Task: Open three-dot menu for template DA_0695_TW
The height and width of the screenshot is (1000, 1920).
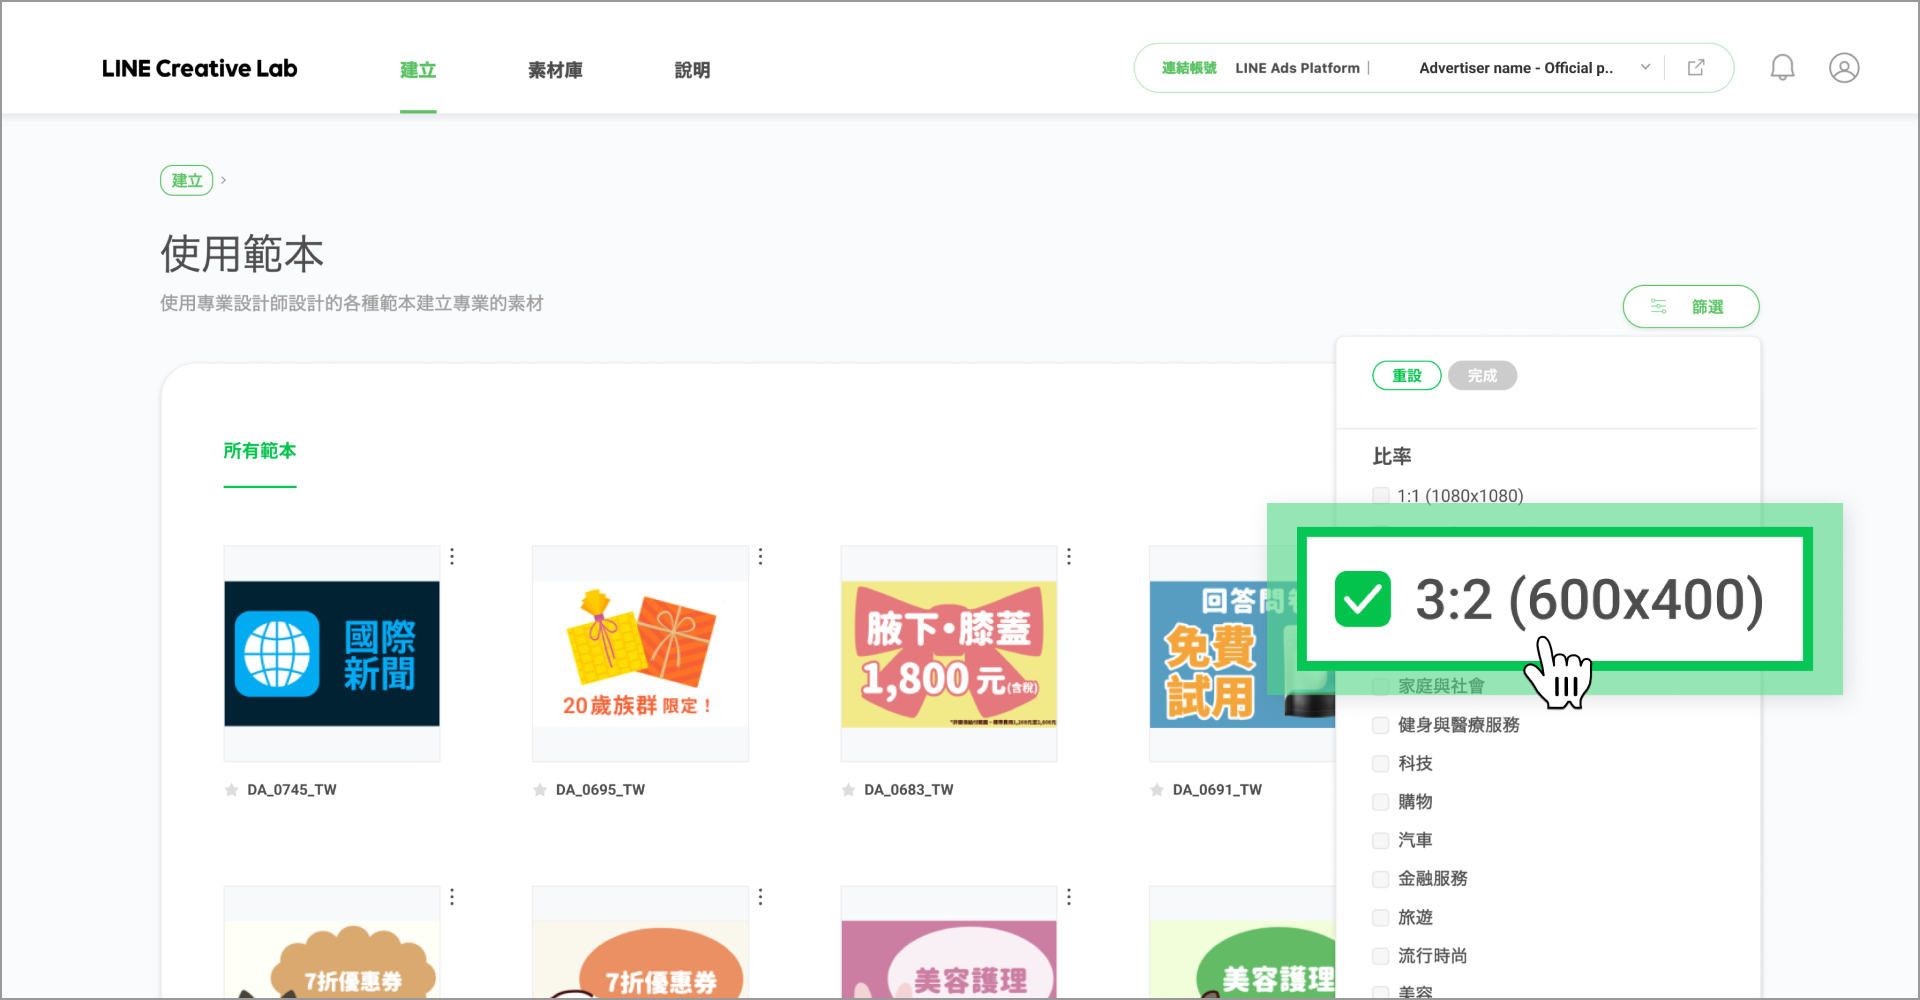Action: [760, 556]
